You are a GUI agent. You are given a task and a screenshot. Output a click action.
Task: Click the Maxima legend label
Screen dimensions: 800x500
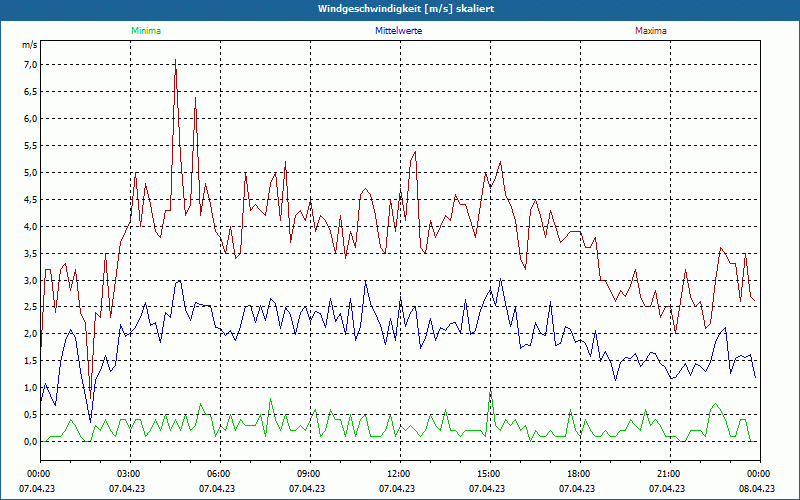pos(651,31)
